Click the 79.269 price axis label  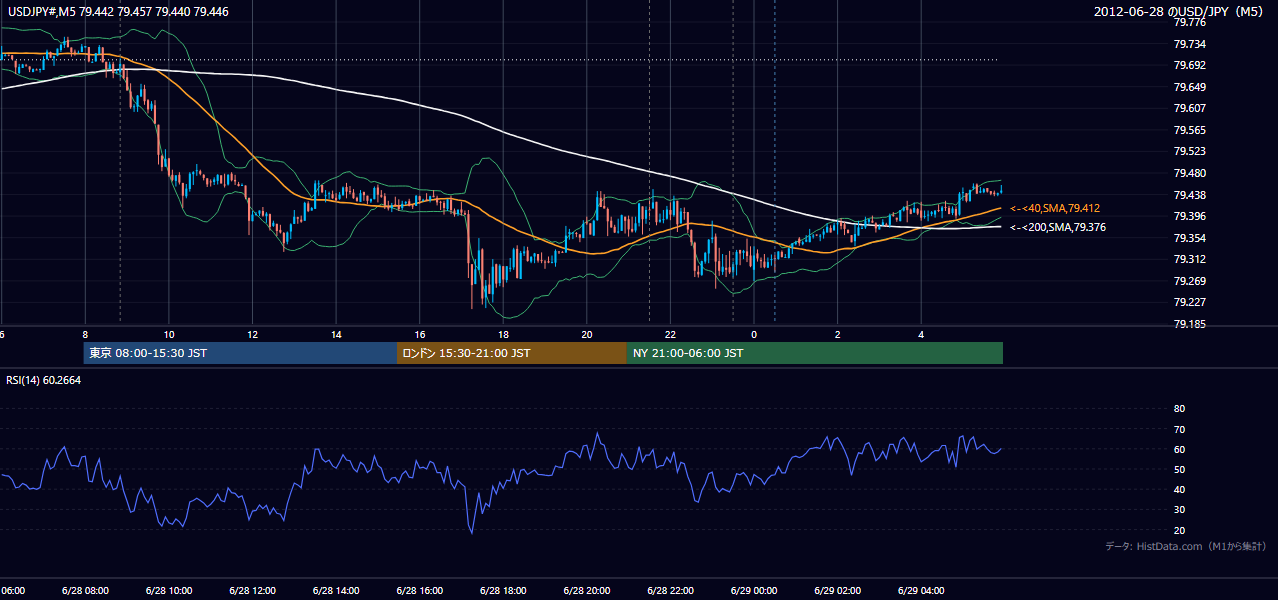tap(1188, 281)
